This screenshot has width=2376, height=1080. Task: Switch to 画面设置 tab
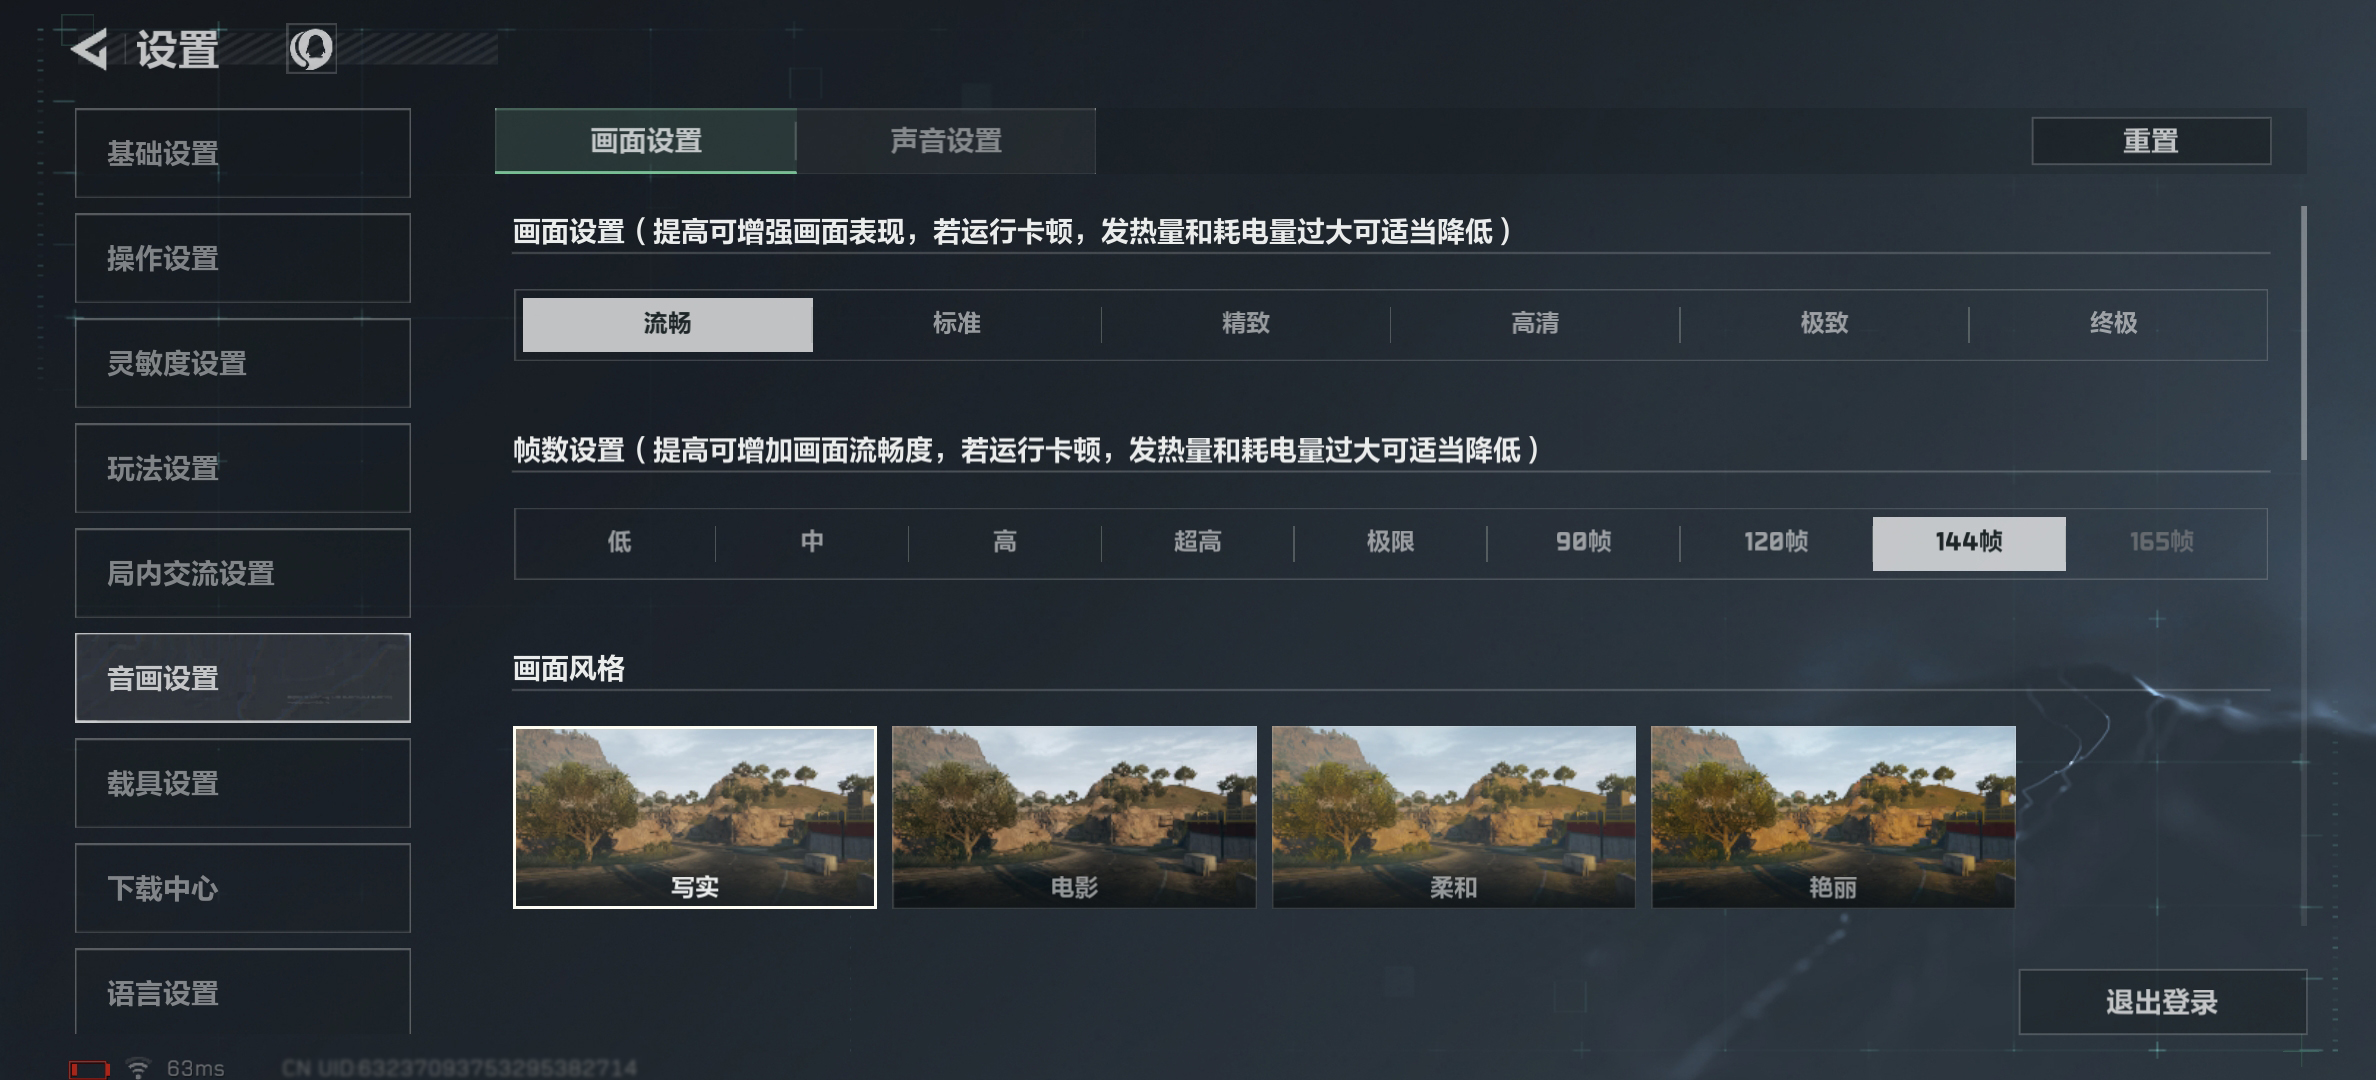point(646,141)
